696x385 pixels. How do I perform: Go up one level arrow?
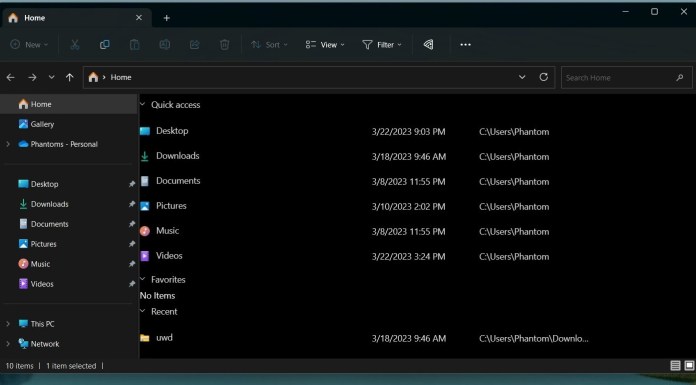(70, 77)
